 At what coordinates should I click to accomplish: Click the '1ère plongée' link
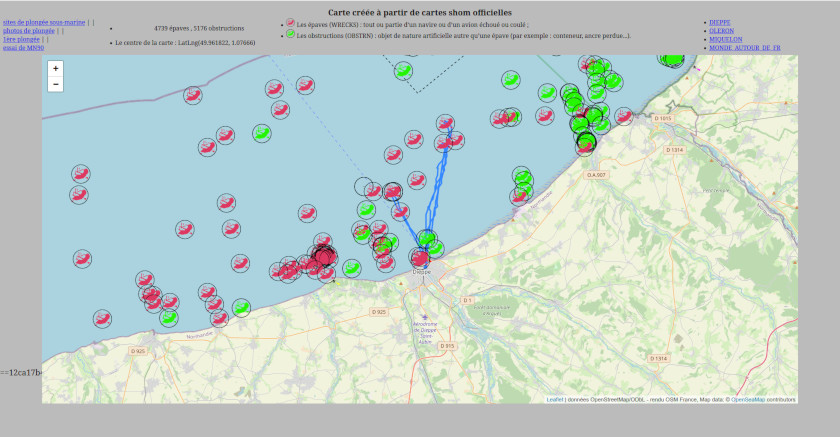22,39
